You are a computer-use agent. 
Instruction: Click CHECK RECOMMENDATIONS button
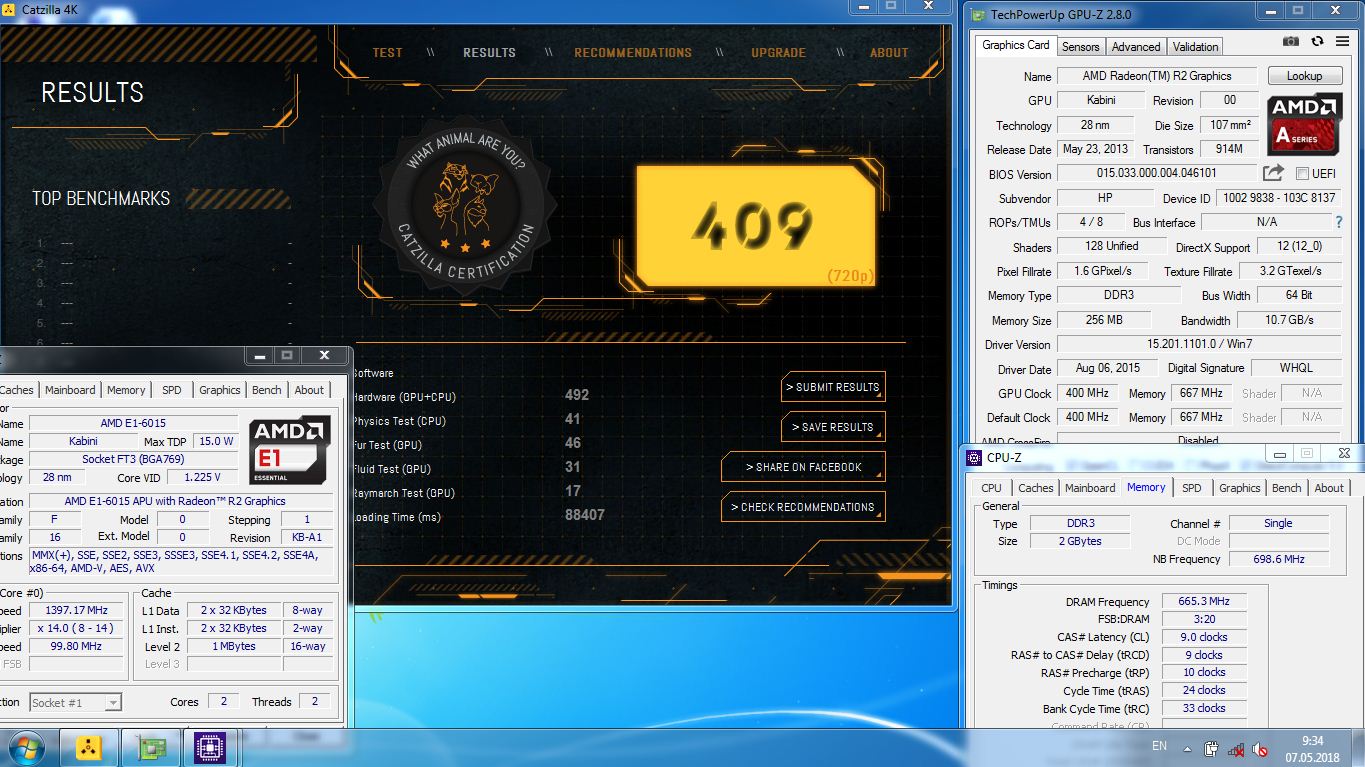click(x=803, y=507)
